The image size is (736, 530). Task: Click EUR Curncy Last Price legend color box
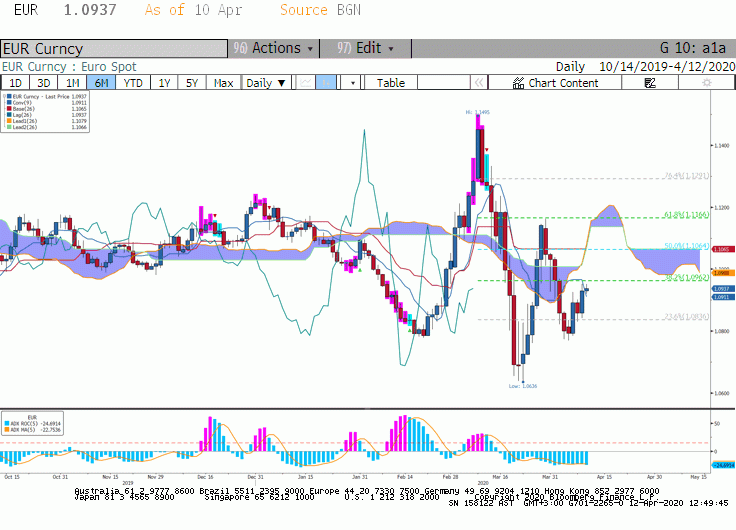tap(9, 97)
